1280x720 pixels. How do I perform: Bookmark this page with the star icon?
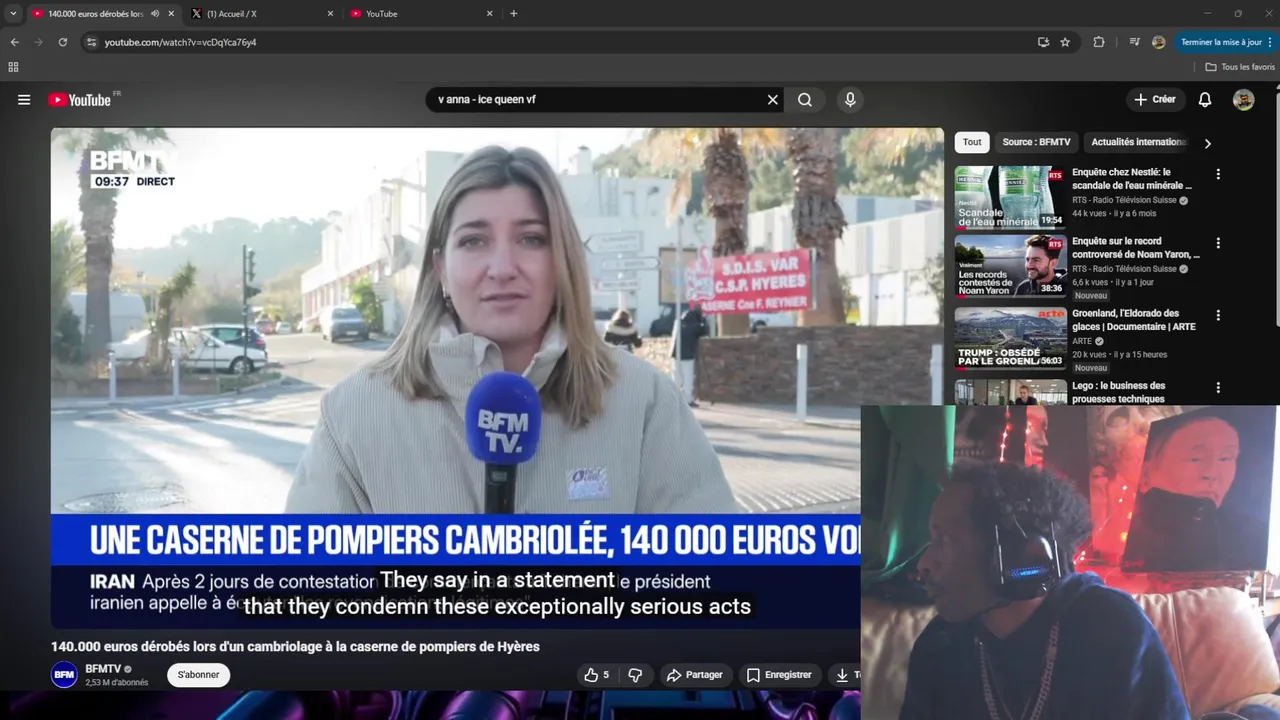[x=1065, y=42]
